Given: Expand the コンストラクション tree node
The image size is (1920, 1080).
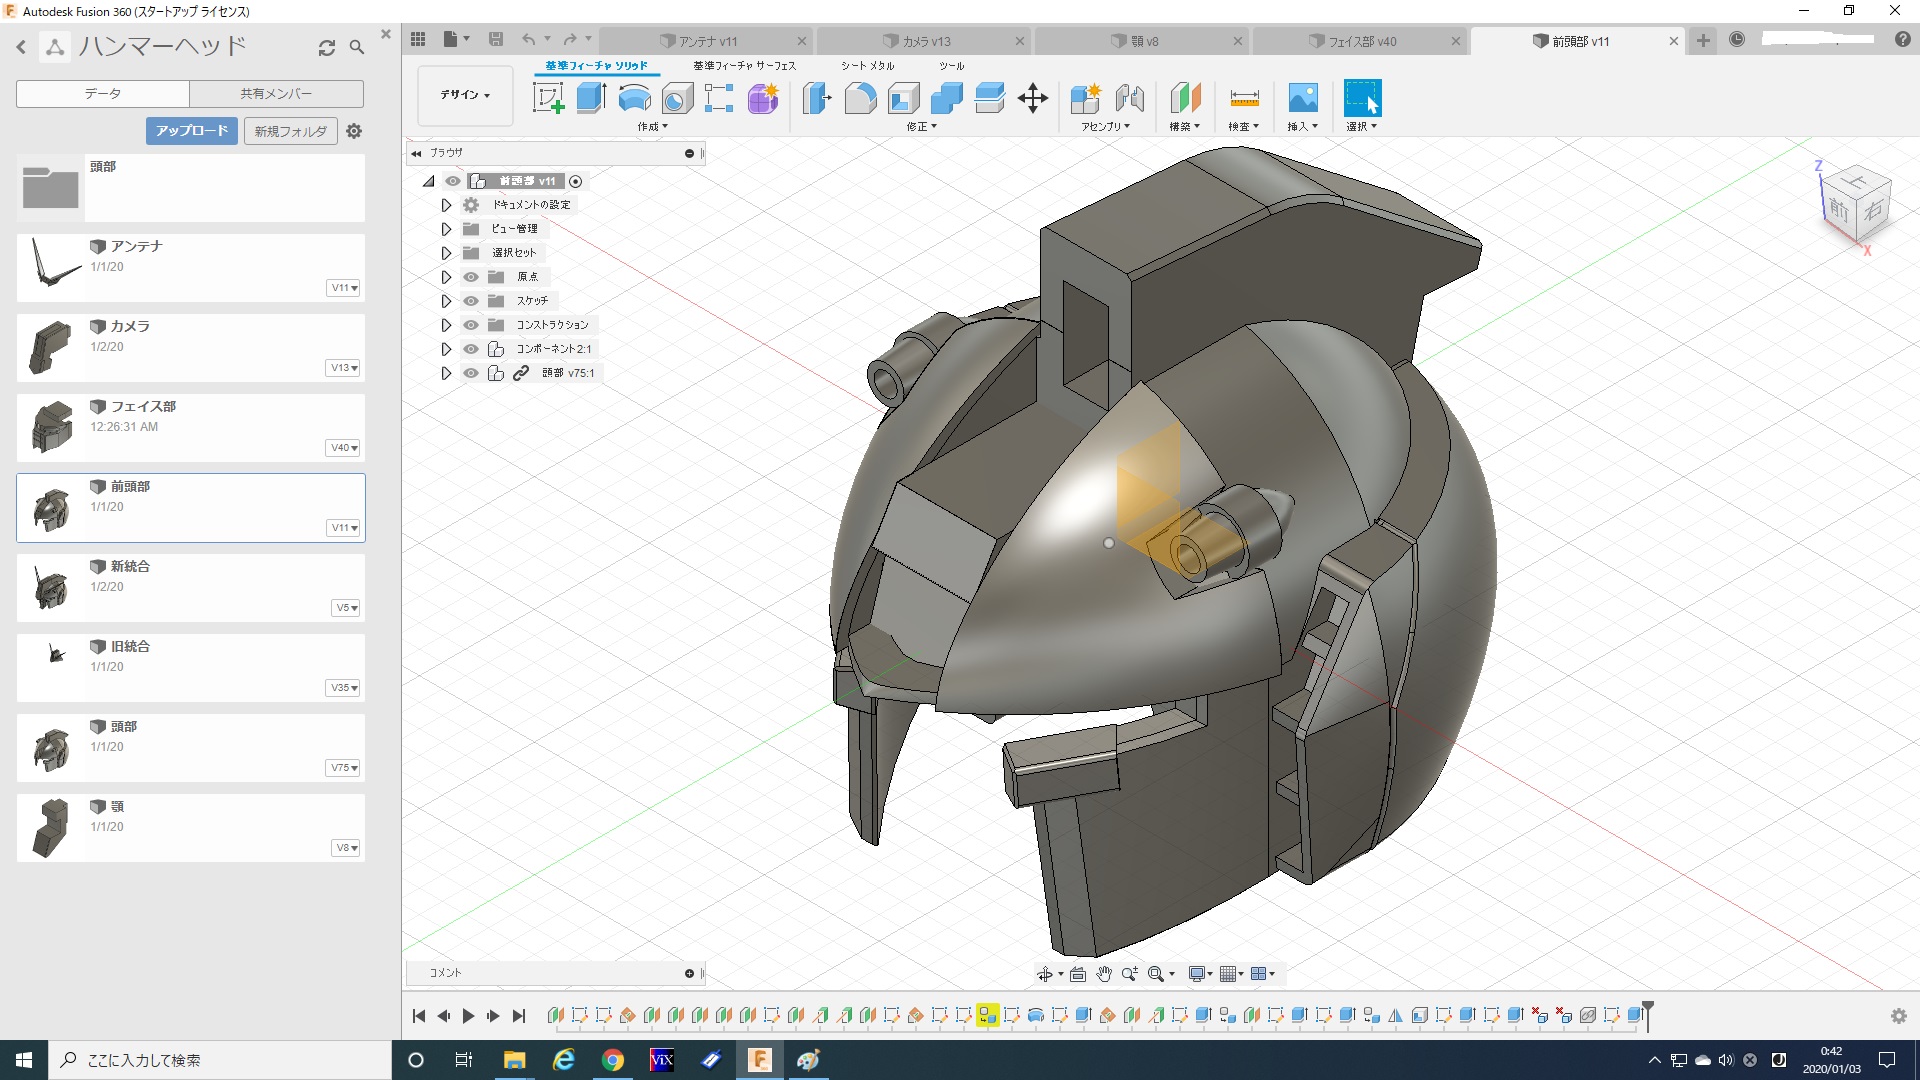Looking at the screenshot, I should [446, 325].
